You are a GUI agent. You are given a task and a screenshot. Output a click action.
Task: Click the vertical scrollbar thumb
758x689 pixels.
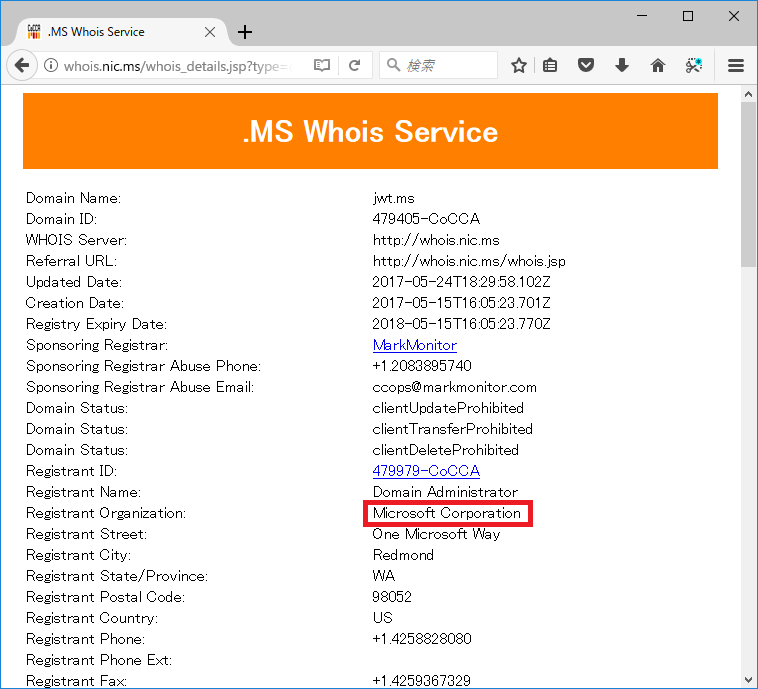[748, 184]
